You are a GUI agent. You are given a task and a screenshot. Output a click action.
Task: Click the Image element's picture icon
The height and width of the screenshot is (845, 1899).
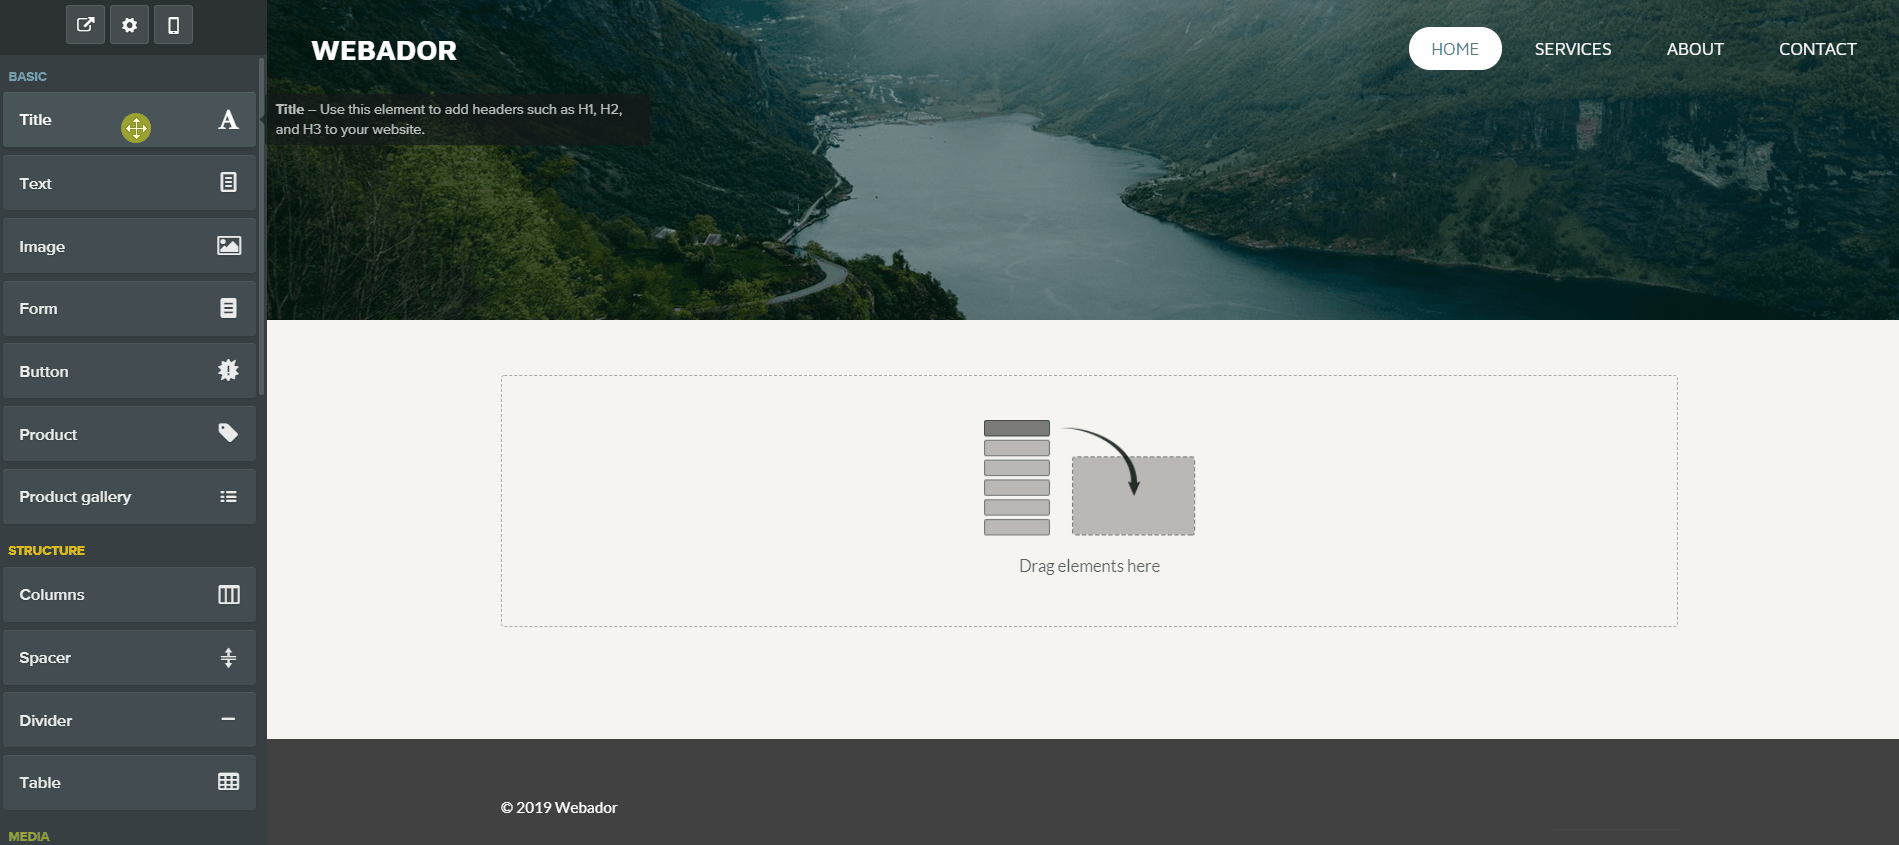tap(229, 245)
